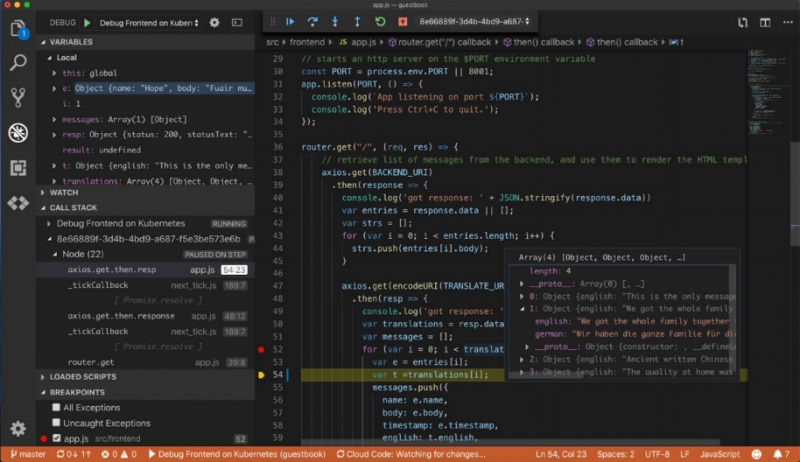Step out in debug toolbar

[x=357, y=21]
